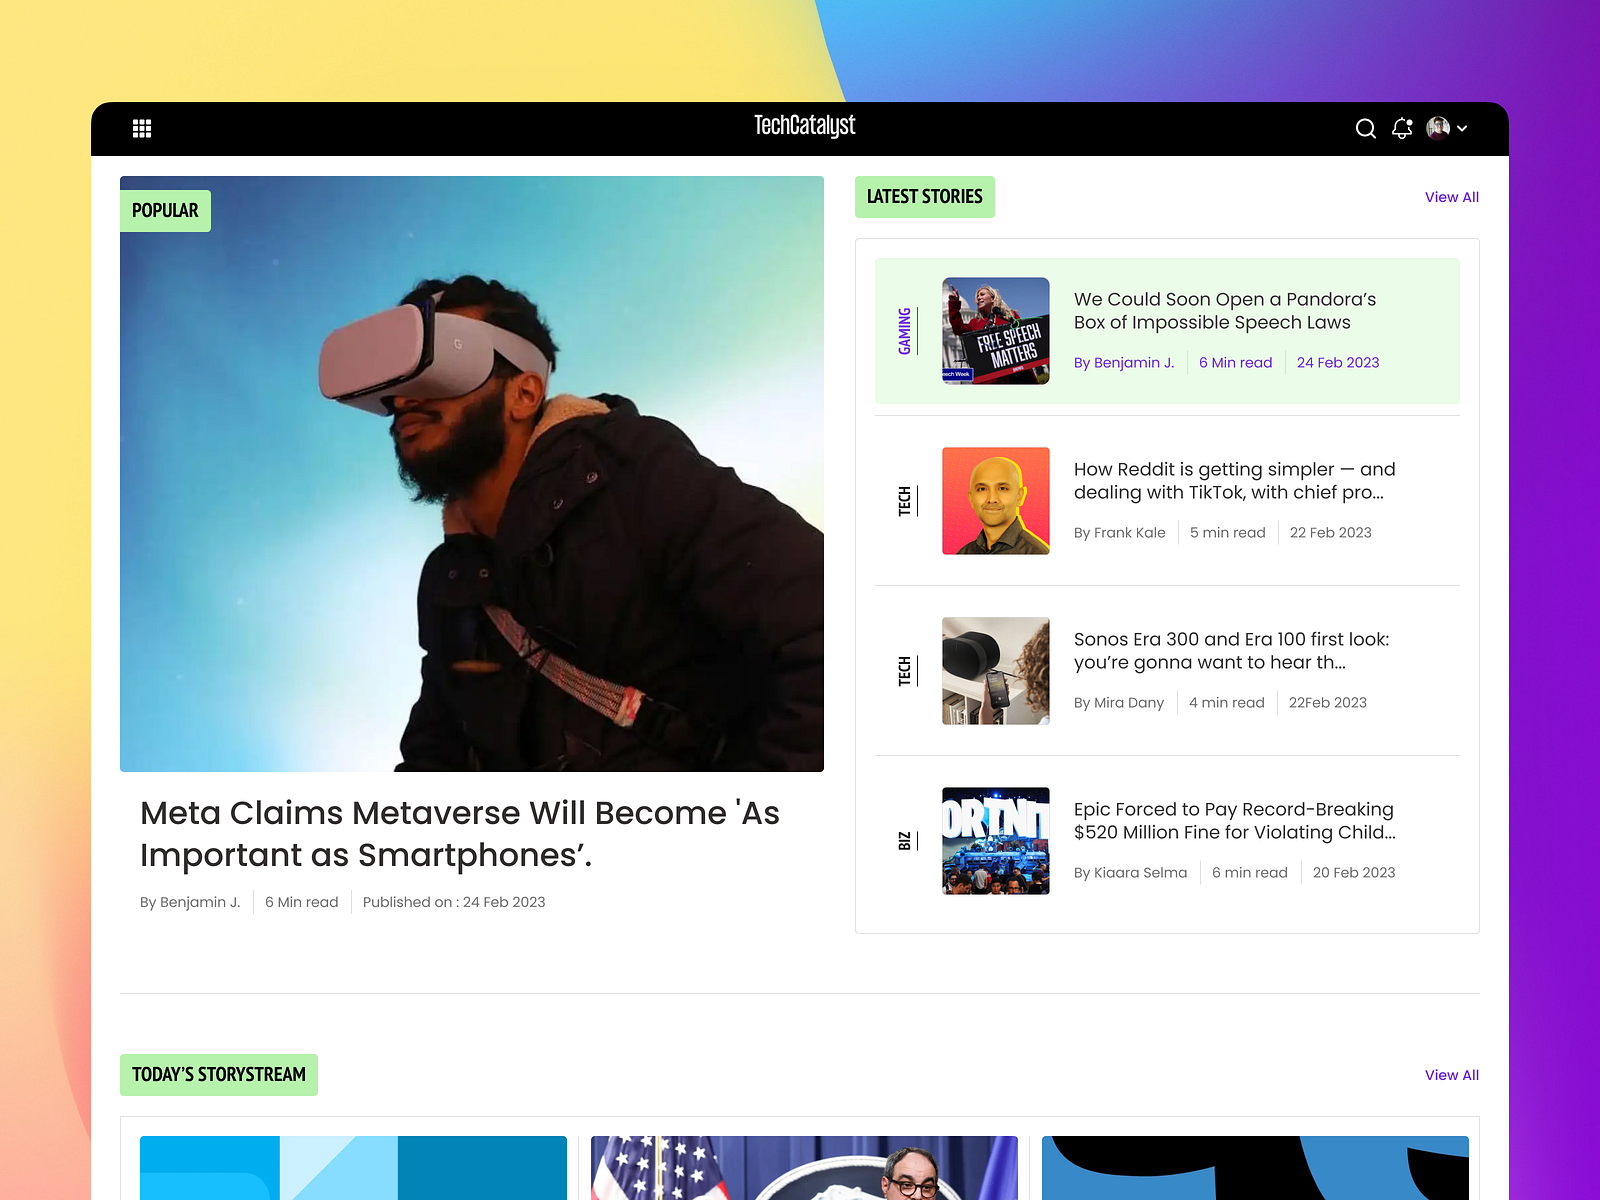
Task: Open the flag podium storystream card
Action: (x=804, y=1168)
